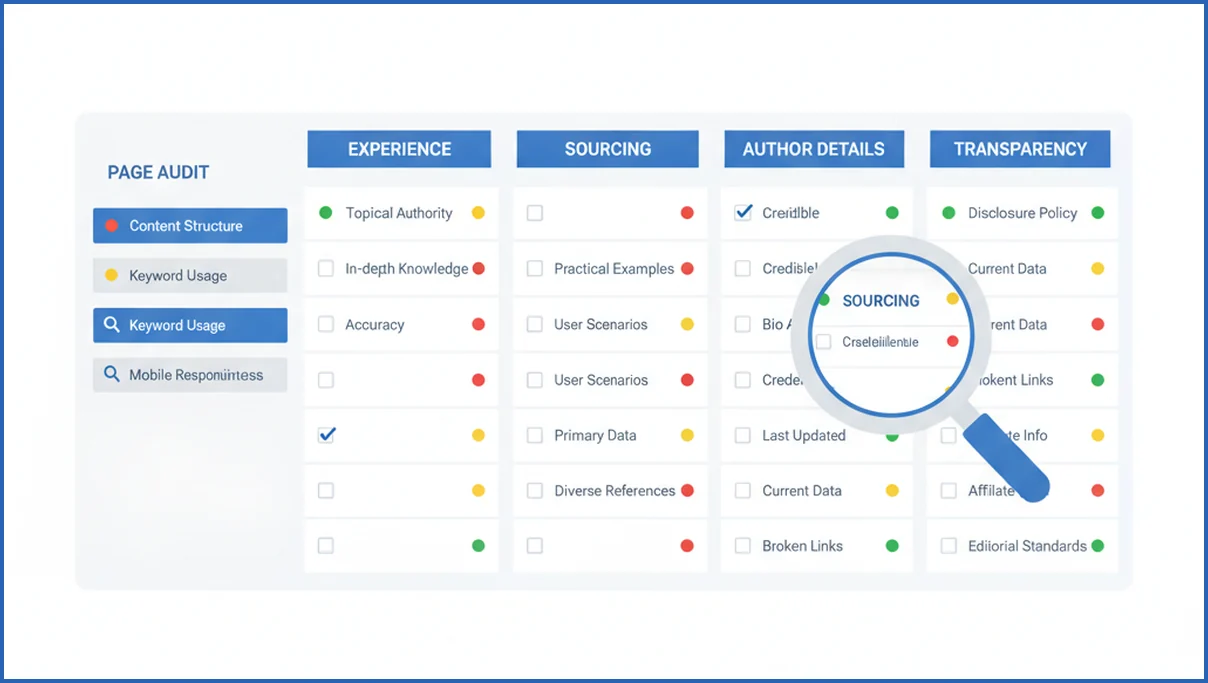The width and height of the screenshot is (1208, 683).
Task: Uncheck the checked box in Experience column
Action: (x=326, y=435)
